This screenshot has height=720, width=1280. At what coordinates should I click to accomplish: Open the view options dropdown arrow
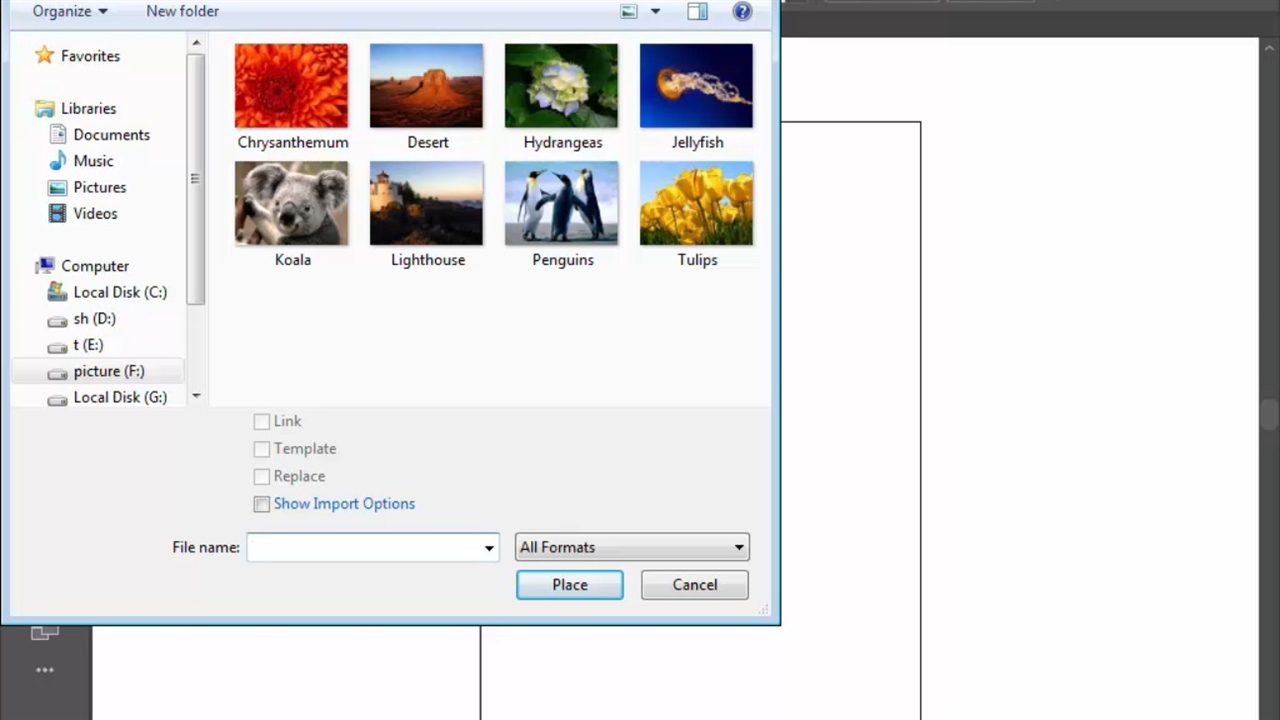[x=656, y=12]
